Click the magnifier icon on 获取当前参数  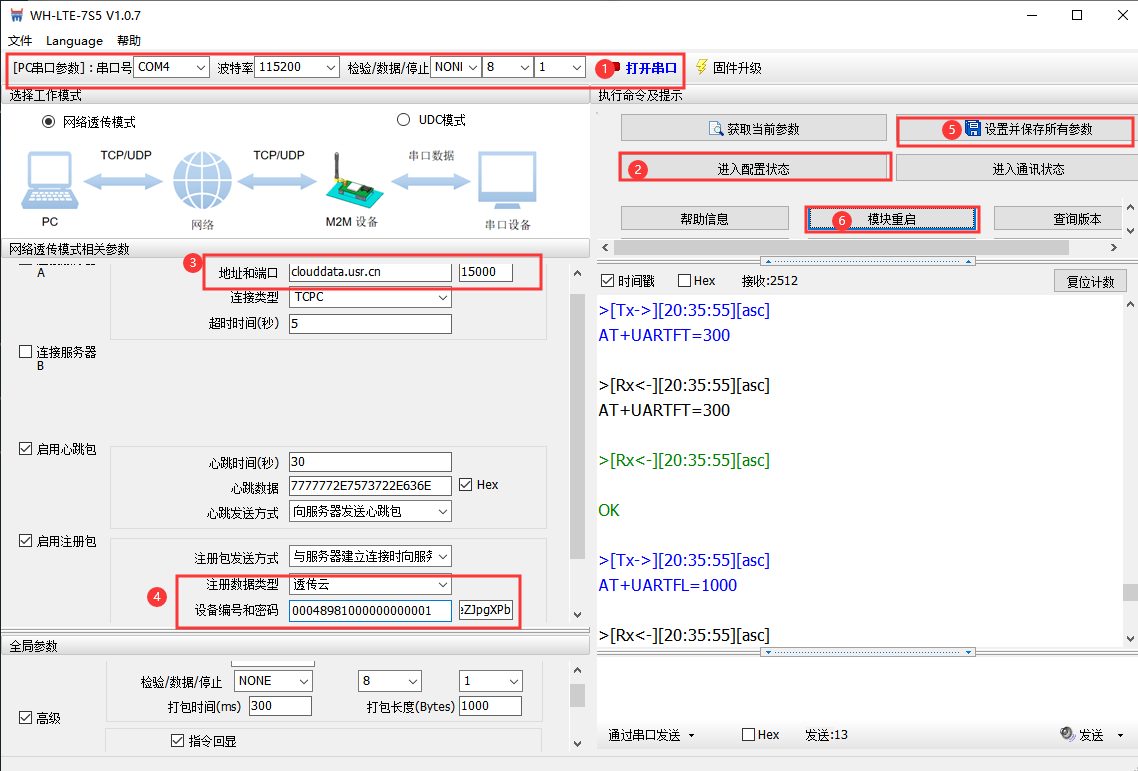pyautogui.click(x=715, y=129)
